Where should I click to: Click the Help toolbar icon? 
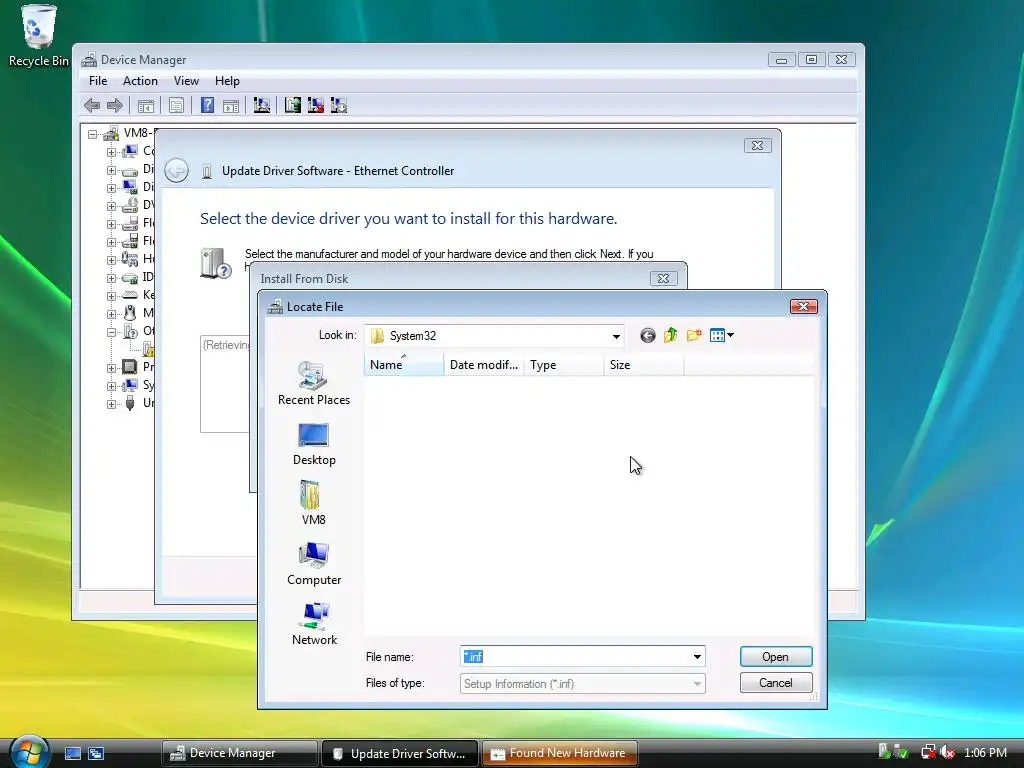pyautogui.click(x=207, y=105)
